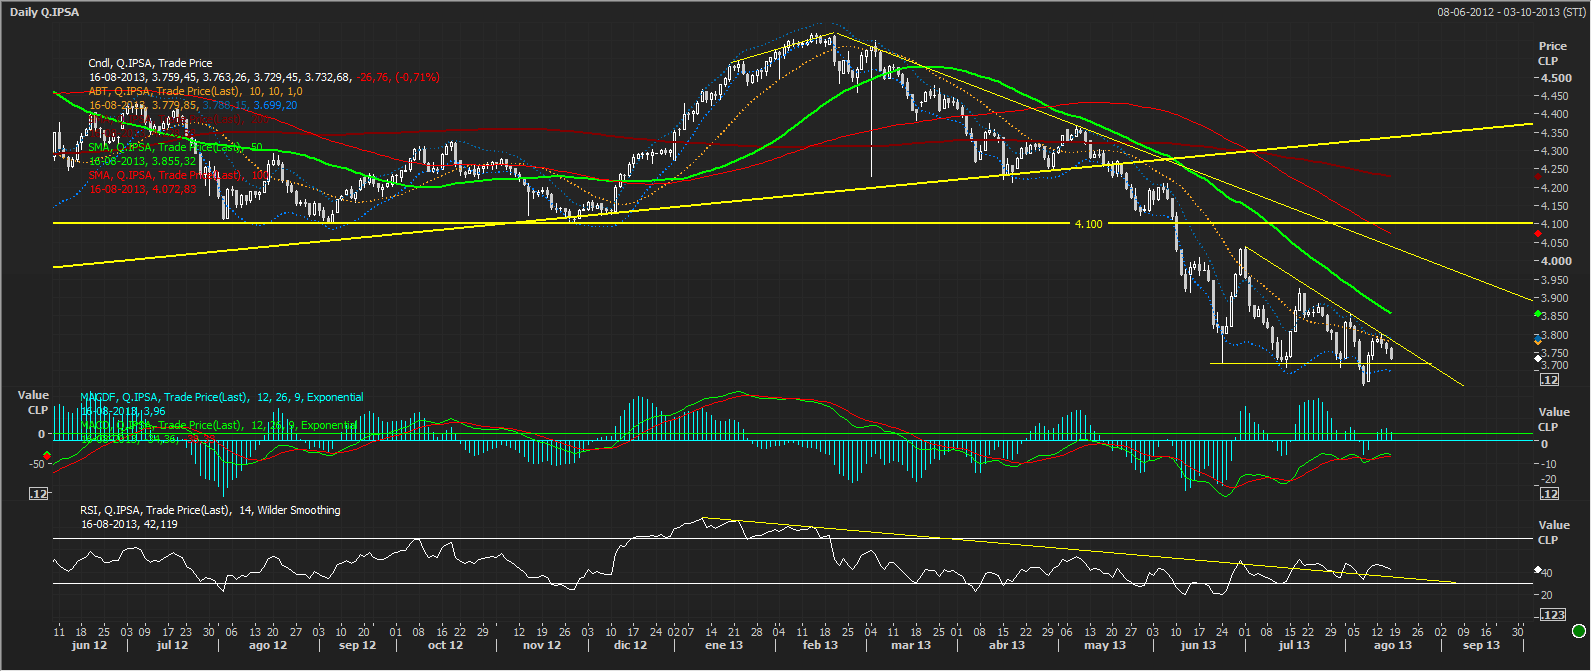Click the orange ABT marker on price axis
Screen dimensions: 1592x672
click(x=1538, y=340)
